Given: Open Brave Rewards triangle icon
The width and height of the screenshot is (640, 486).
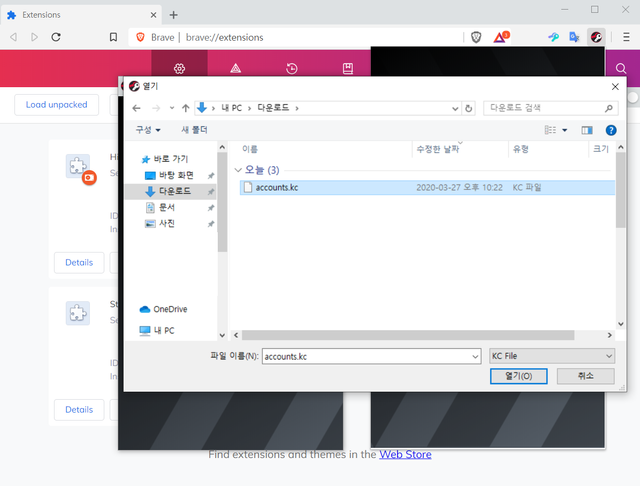Looking at the screenshot, I should (501, 37).
